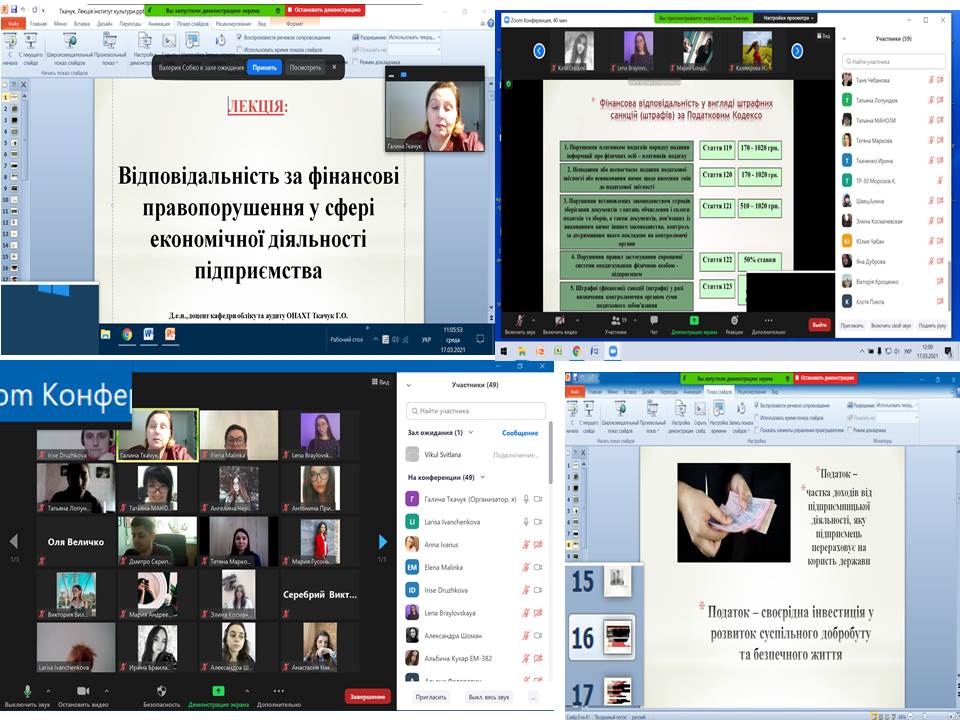Click next arrow in top-right Zoom video strip
The width and height of the screenshot is (960, 720).
pyautogui.click(x=797, y=51)
